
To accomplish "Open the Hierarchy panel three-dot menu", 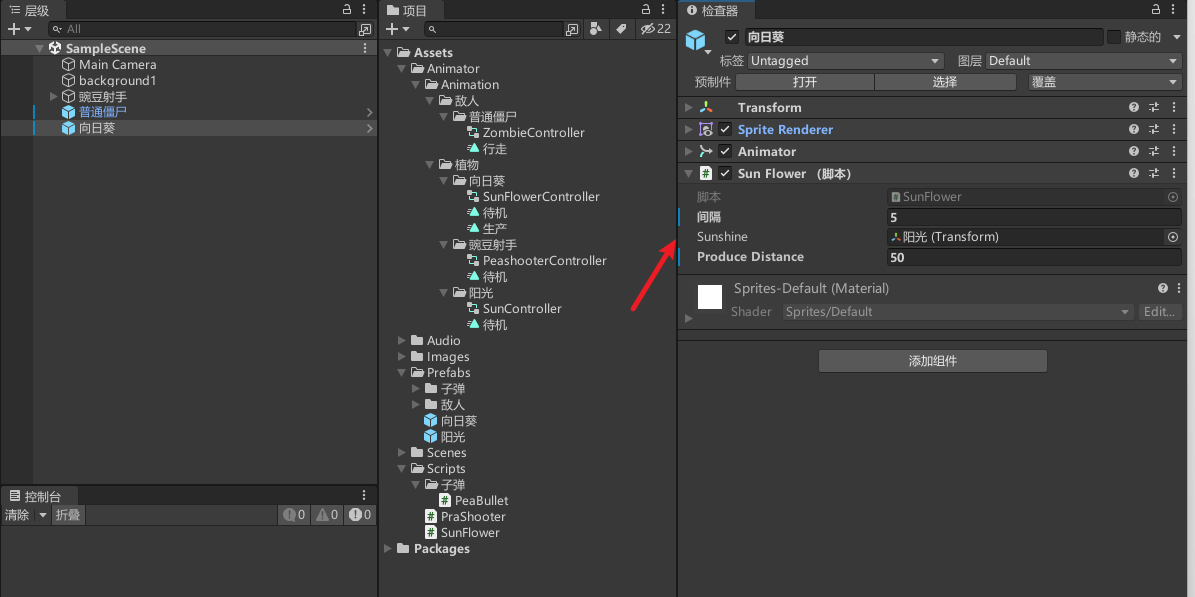I will [x=365, y=9].
